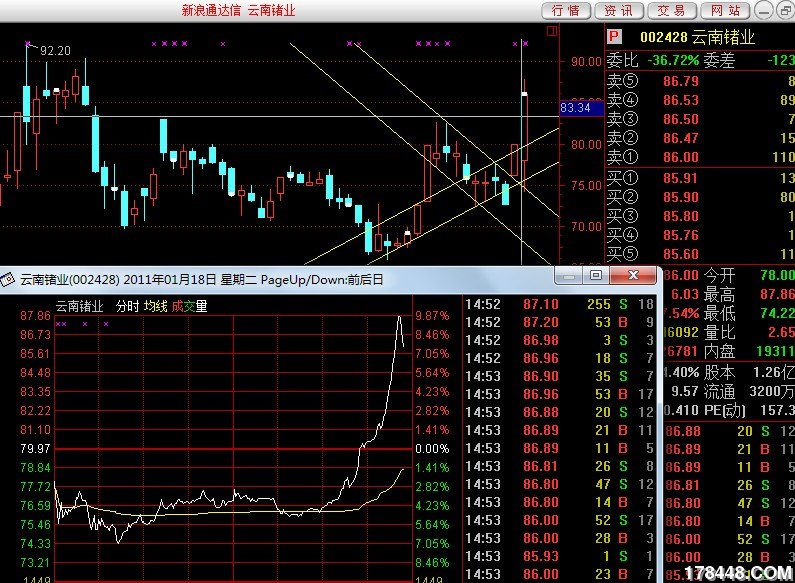795x583 pixels.
Task: Click the 交易 trading button
Action: [671, 11]
